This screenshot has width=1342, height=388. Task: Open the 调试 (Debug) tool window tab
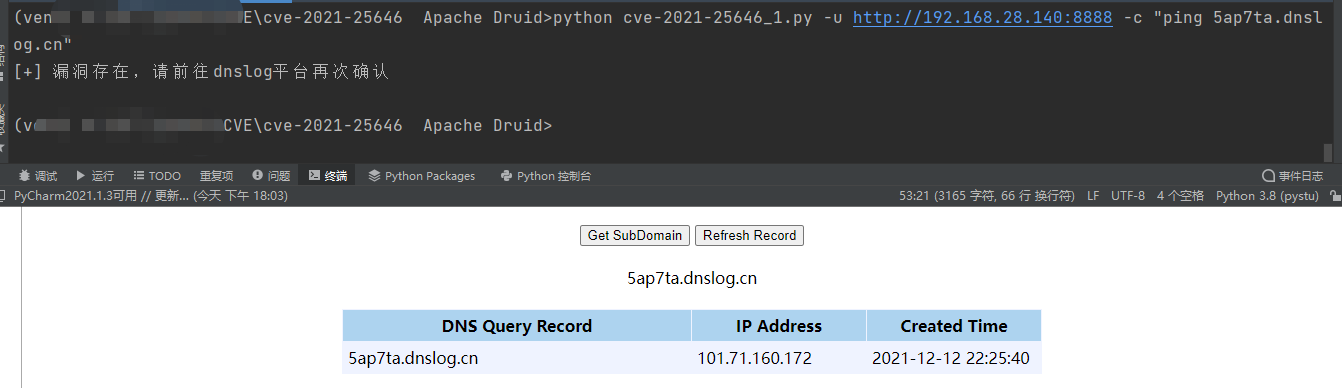39,175
